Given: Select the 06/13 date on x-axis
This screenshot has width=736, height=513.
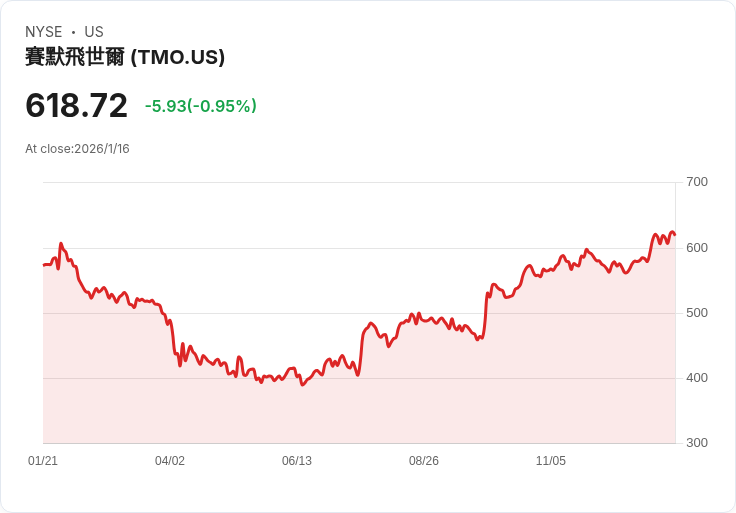Looking at the screenshot, I should pos(297,461).
